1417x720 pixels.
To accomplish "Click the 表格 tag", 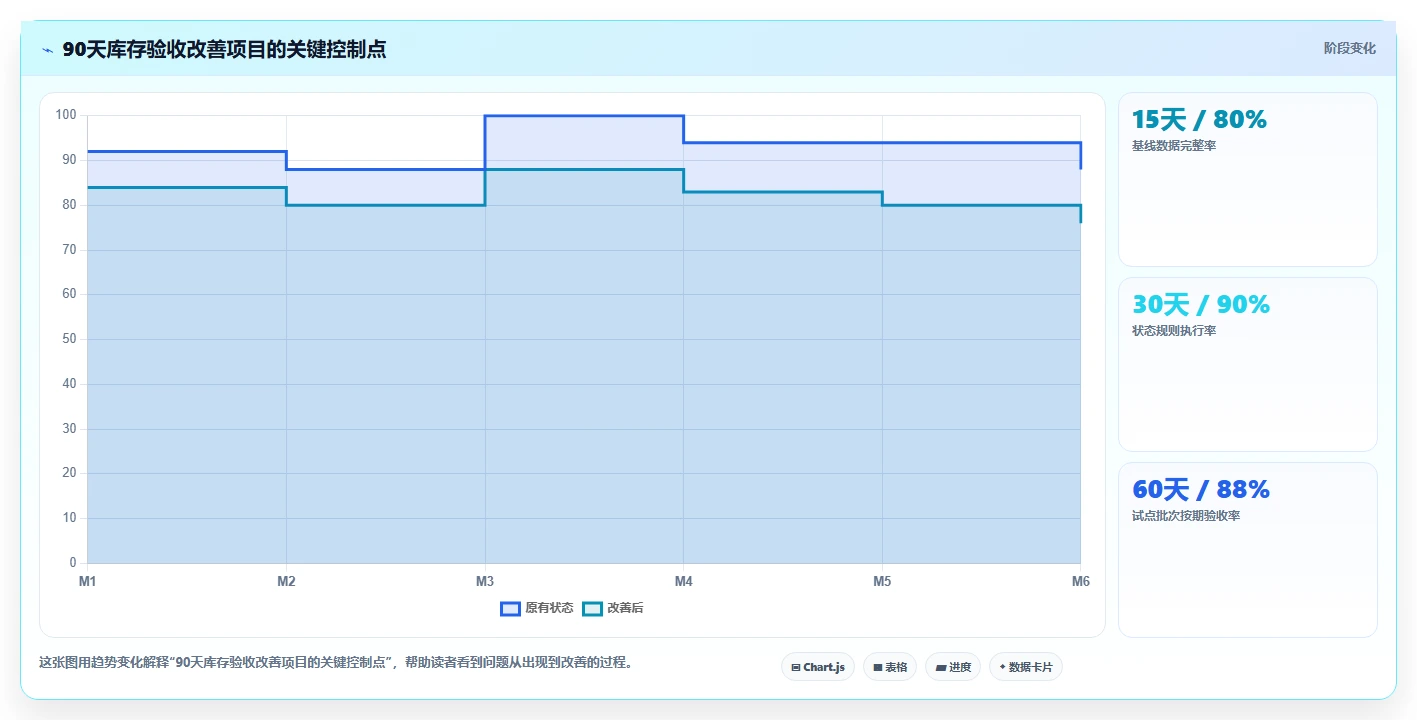I will coord(890,667).
